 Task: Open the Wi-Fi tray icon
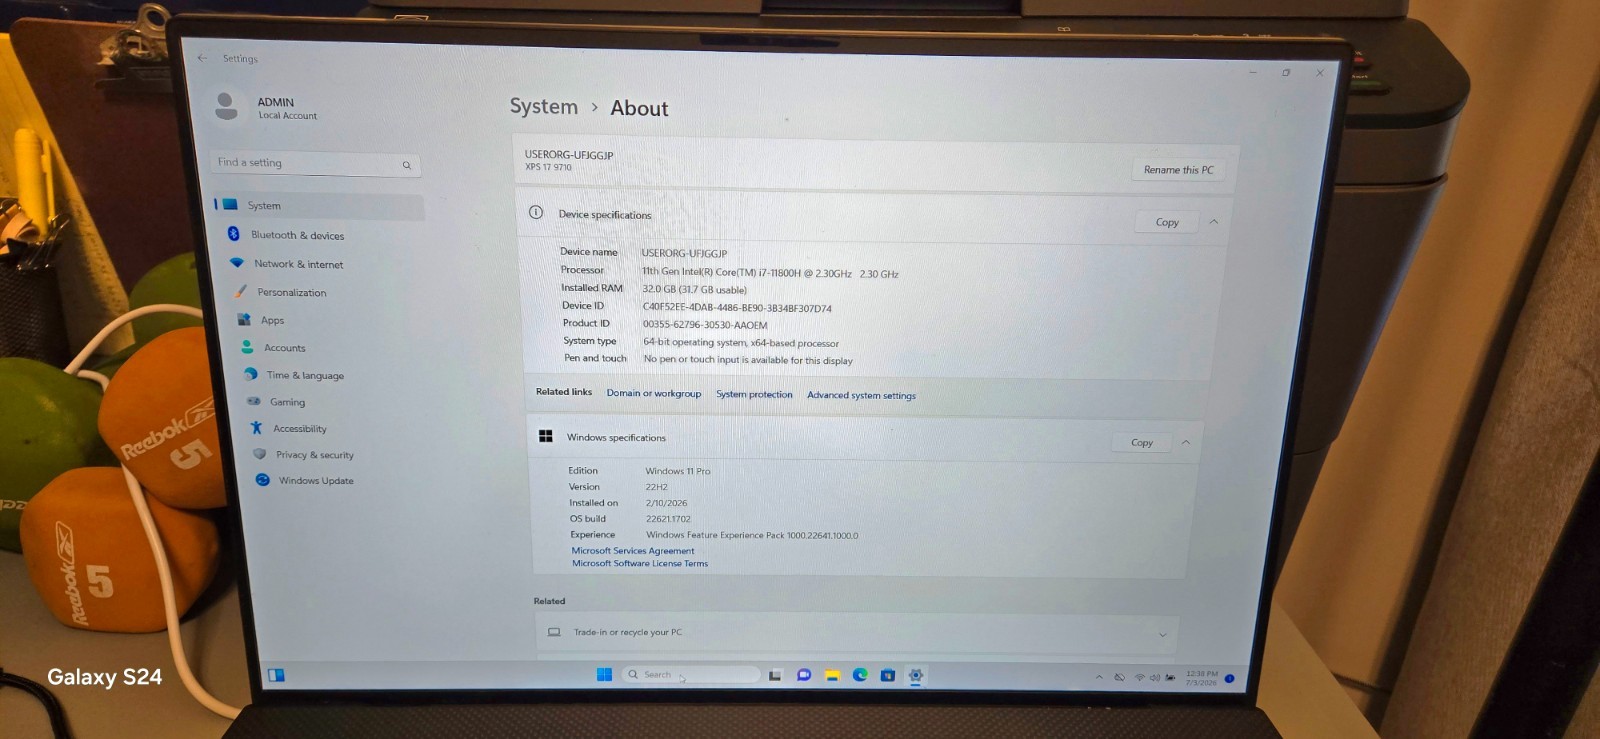(1139, 678)
